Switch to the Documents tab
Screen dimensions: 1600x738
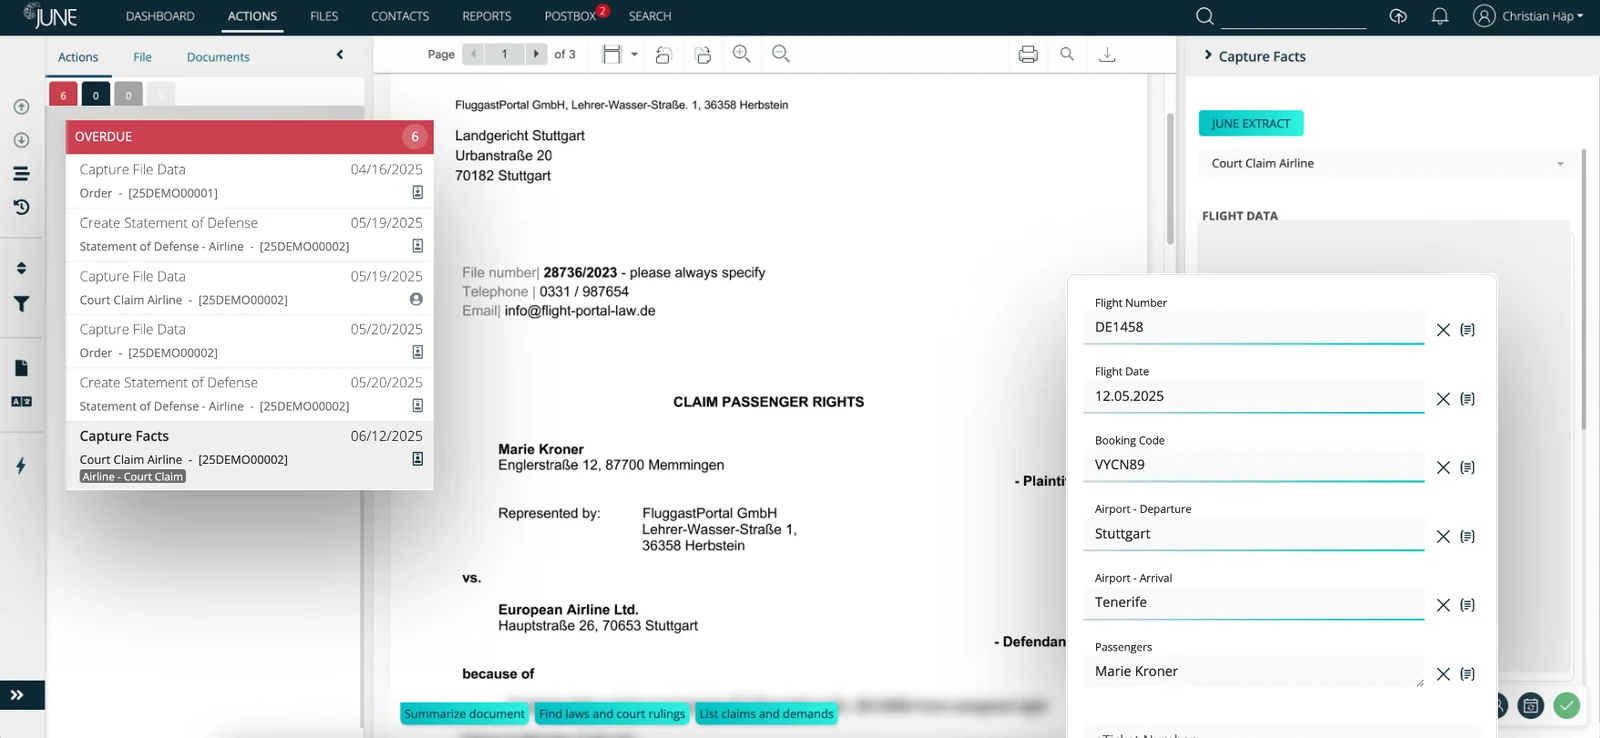pyautogui.click(x=218, y=57)
